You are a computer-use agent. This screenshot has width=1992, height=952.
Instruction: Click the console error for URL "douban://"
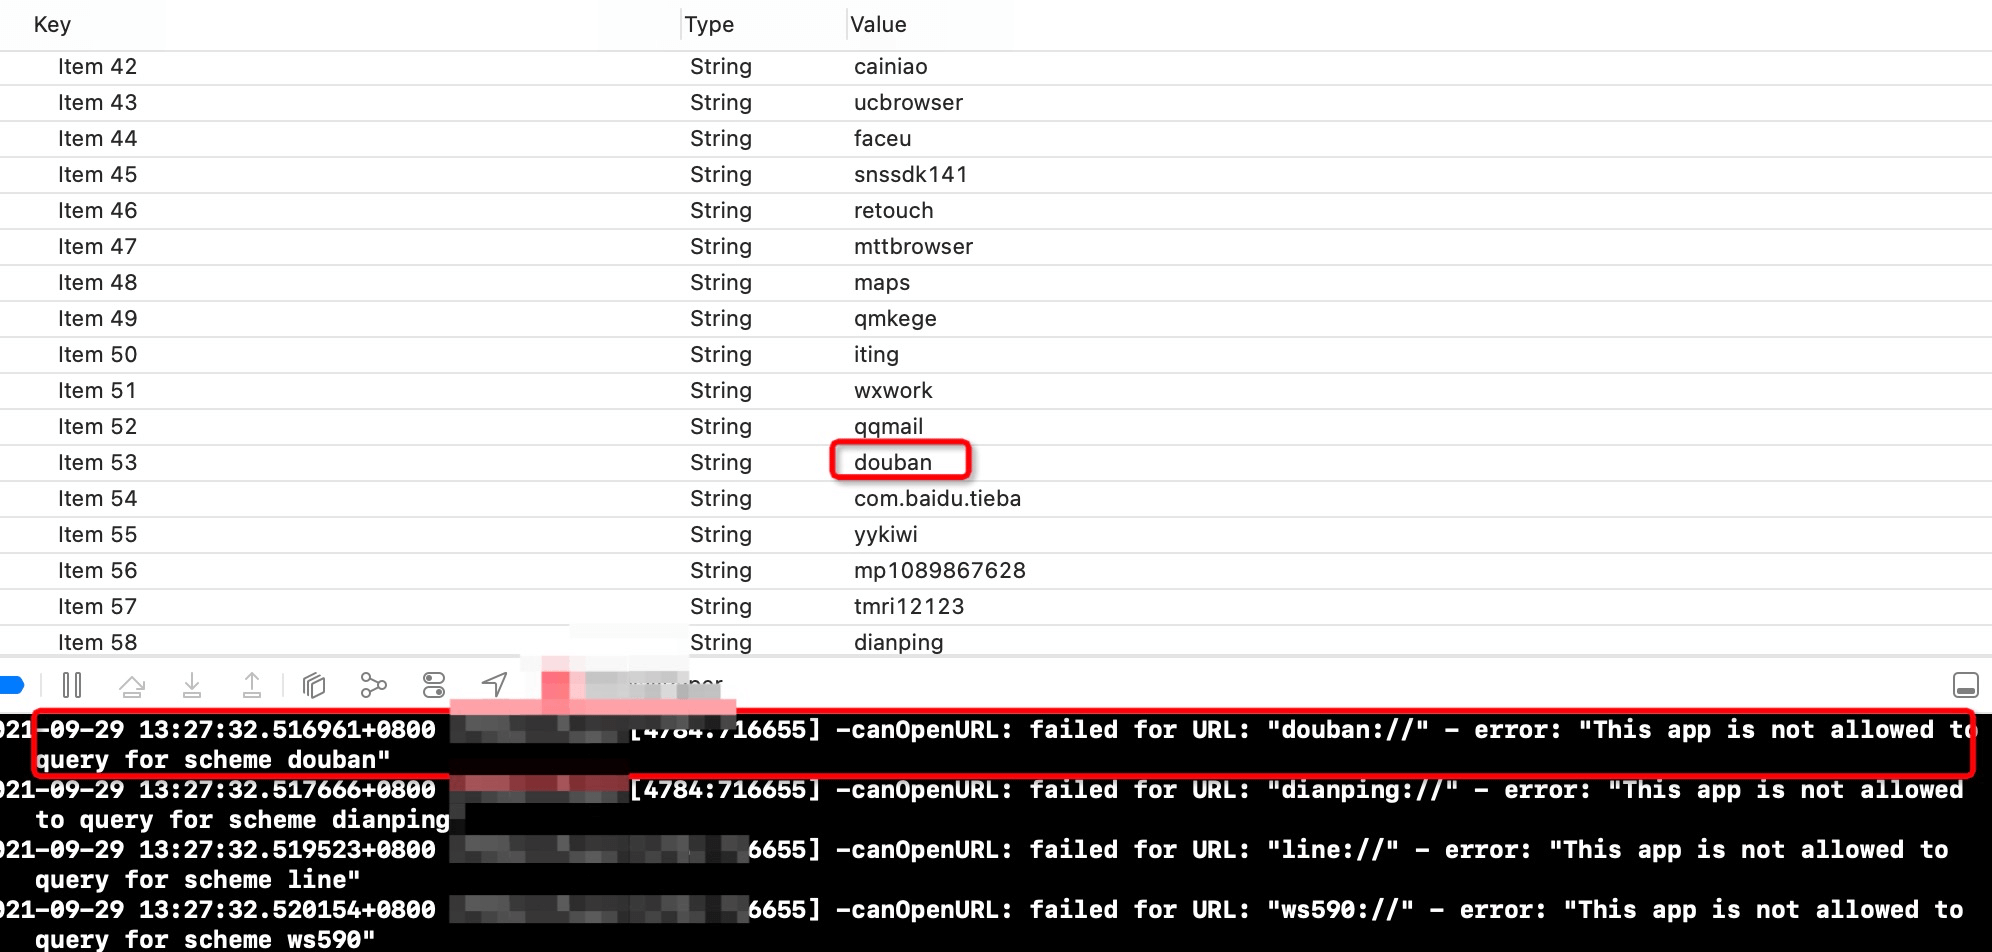990,745
